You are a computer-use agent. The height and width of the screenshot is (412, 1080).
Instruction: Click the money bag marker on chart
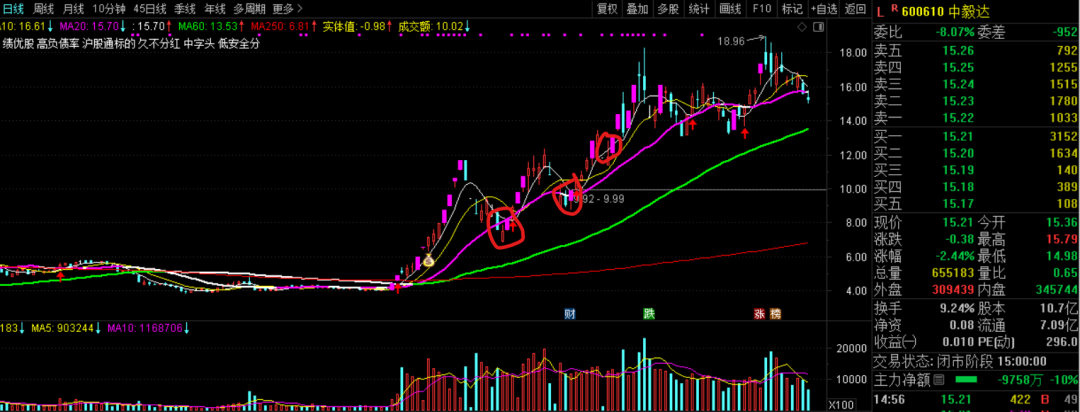click(428, 260)
